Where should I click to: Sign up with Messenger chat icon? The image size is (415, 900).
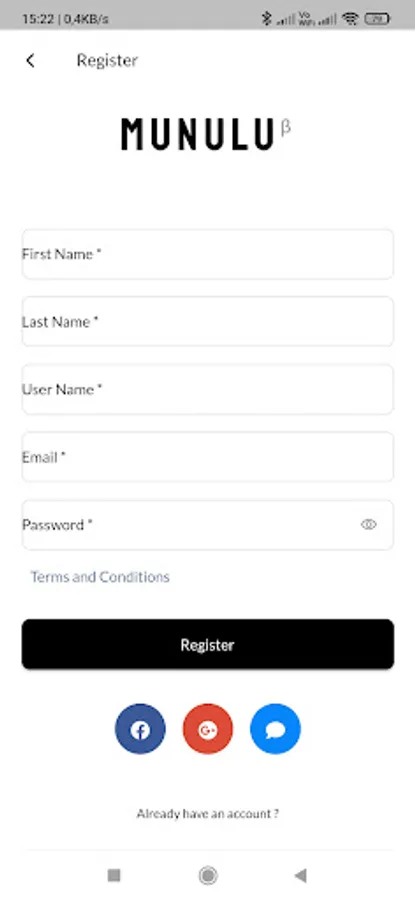point(276,729)
